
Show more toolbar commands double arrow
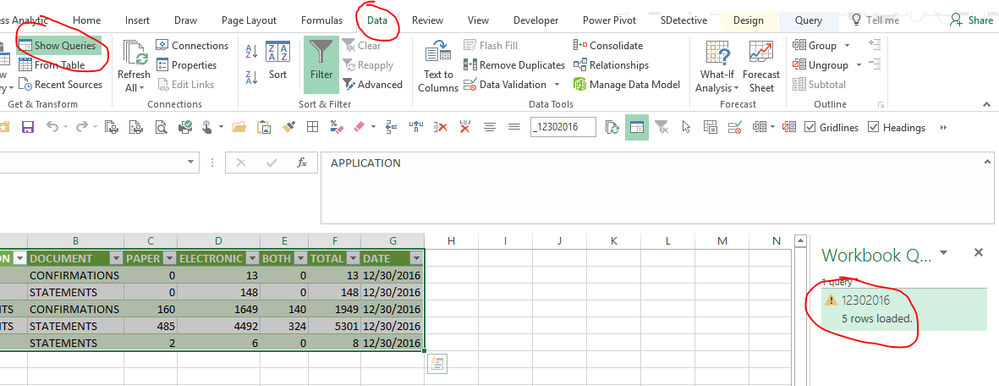pos(943,127)
